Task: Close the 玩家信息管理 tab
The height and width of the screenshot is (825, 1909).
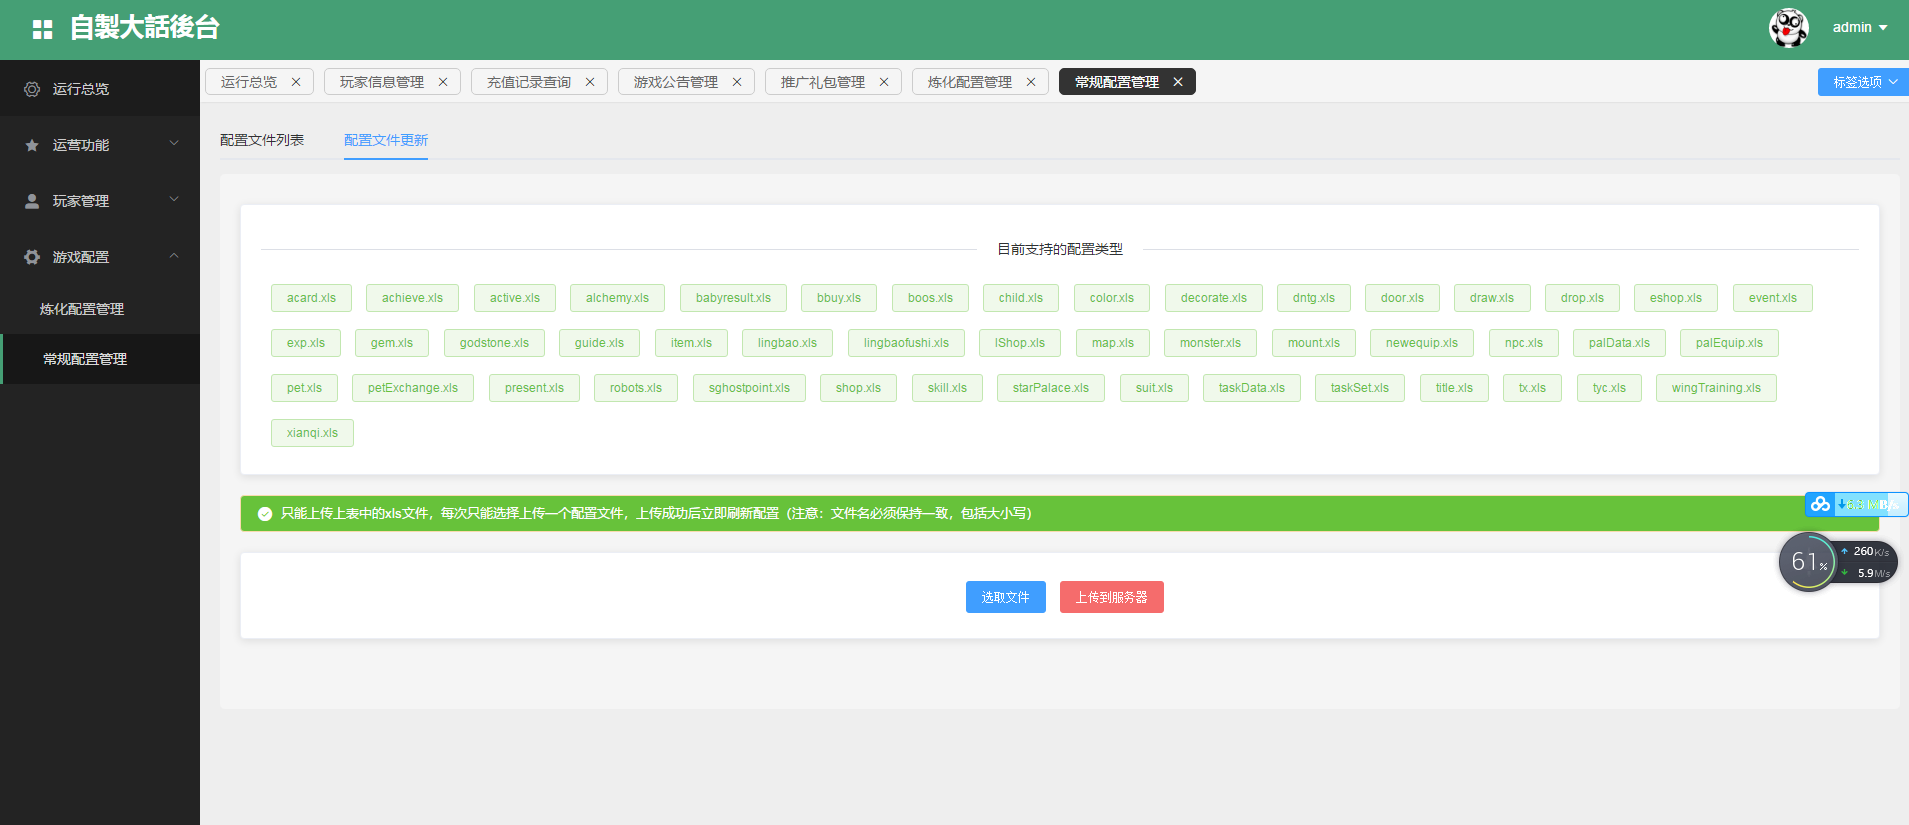Action: 443,82
